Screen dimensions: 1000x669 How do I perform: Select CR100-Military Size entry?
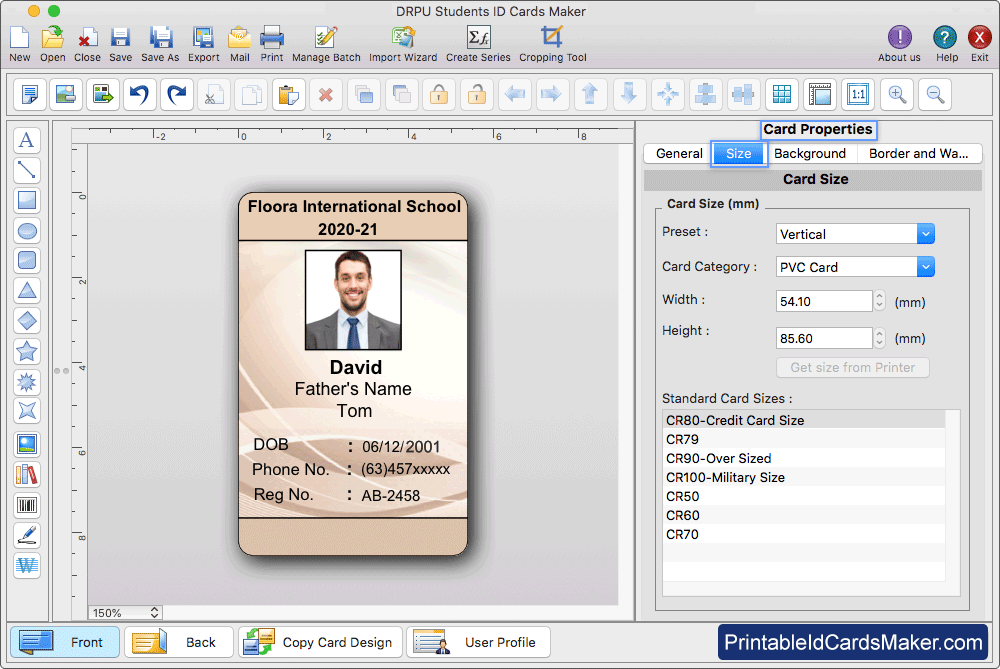[x=804, y=477]
